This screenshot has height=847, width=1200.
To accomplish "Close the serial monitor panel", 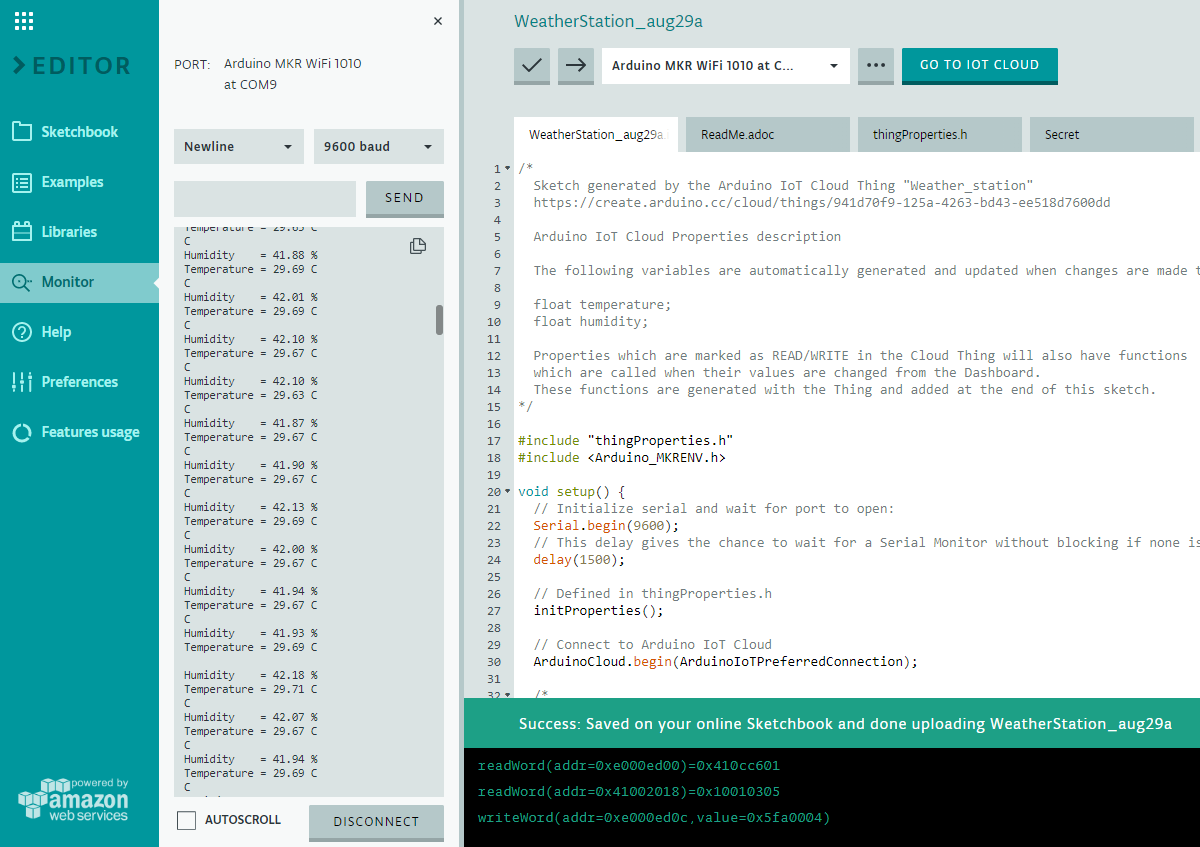I will pos(438,21).
